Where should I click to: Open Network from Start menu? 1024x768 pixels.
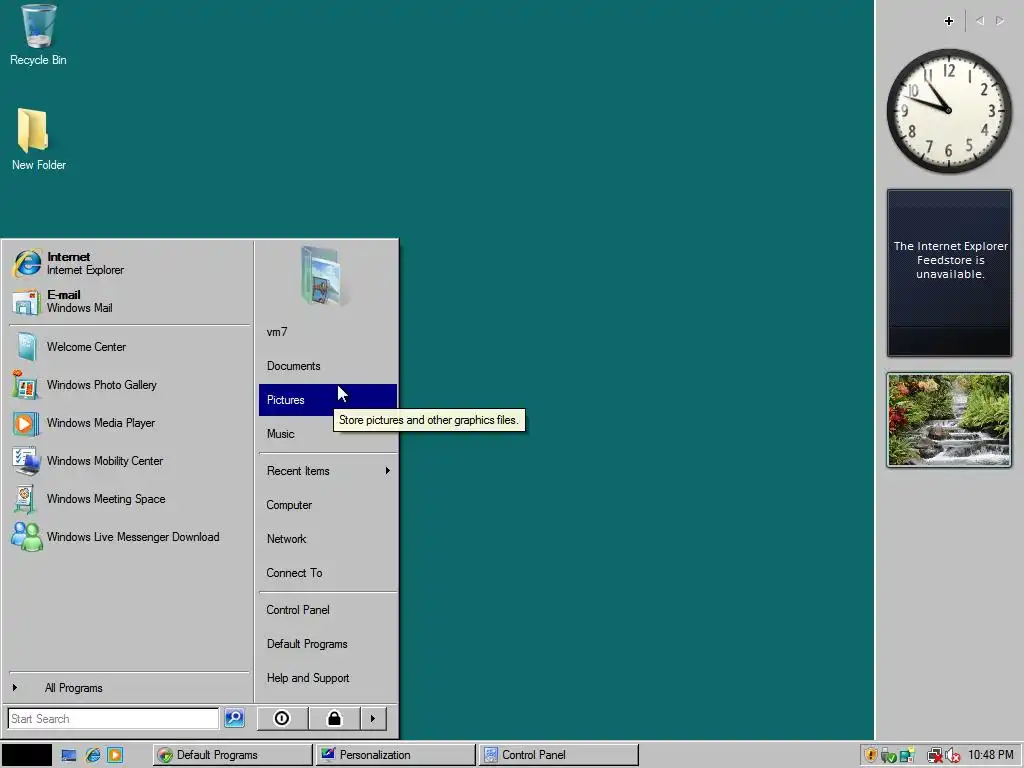(x=328, y=539)
